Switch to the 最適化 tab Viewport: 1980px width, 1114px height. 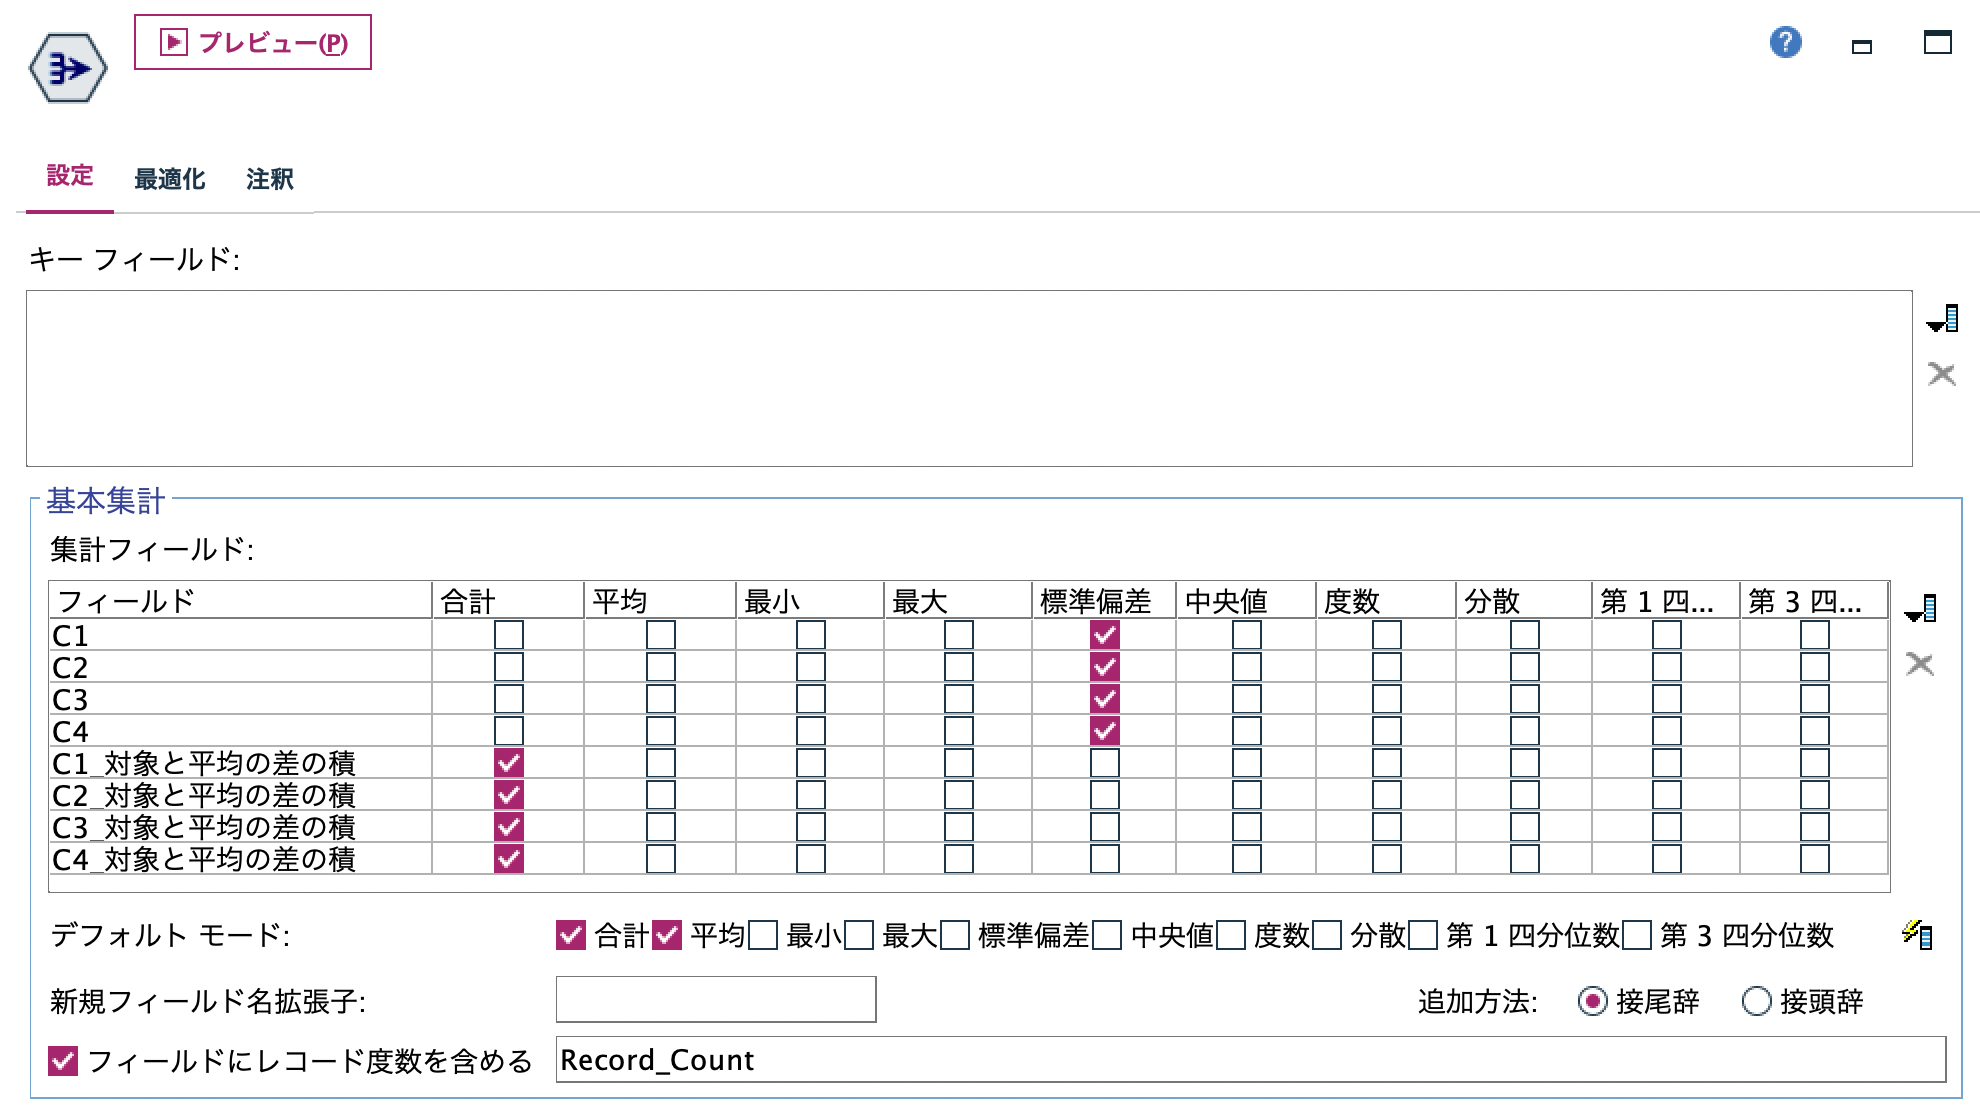coord(170,178)
